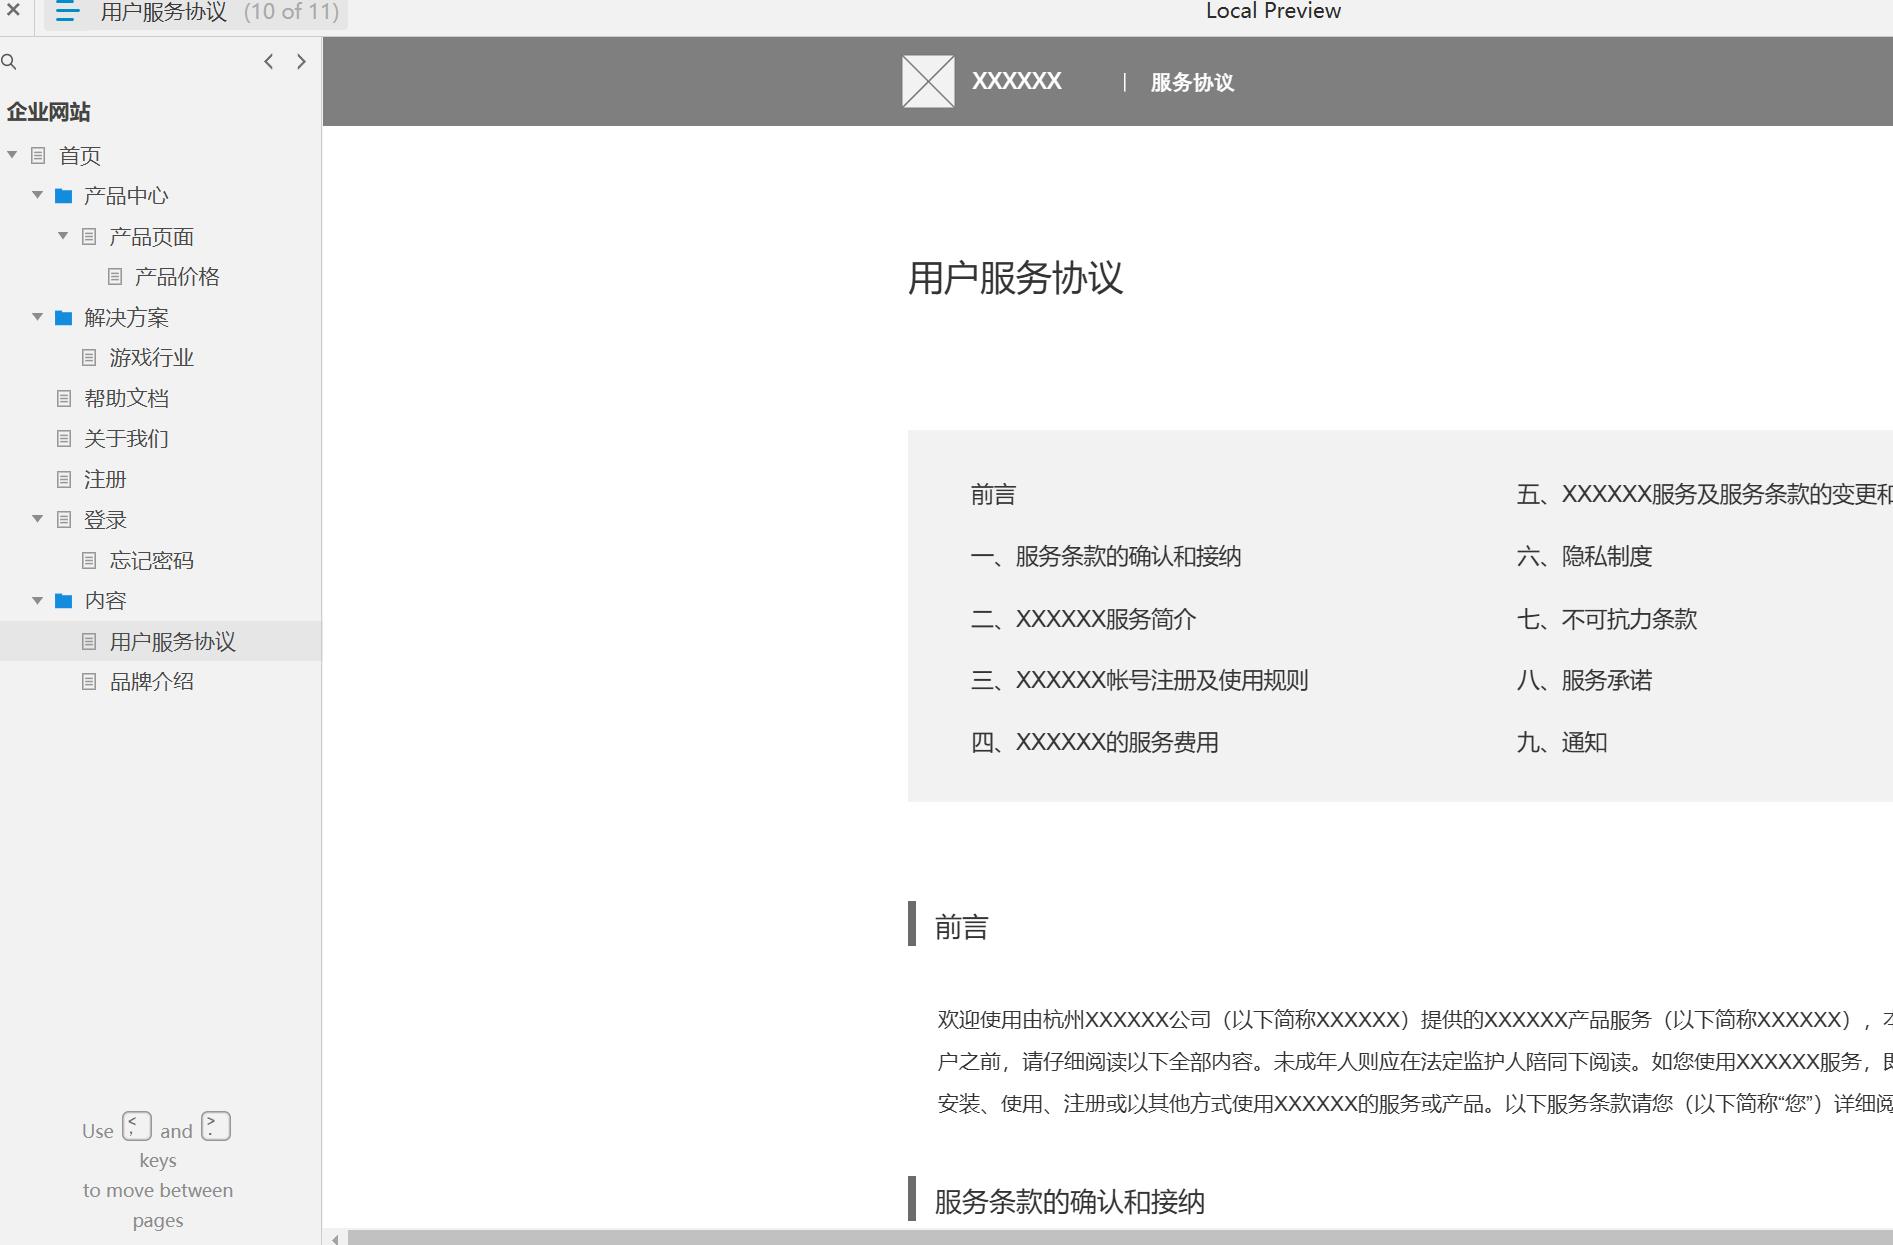Click the horizontal scrollbar at bottom
The image size is (1893, 1245).
pos(1120,1238)
